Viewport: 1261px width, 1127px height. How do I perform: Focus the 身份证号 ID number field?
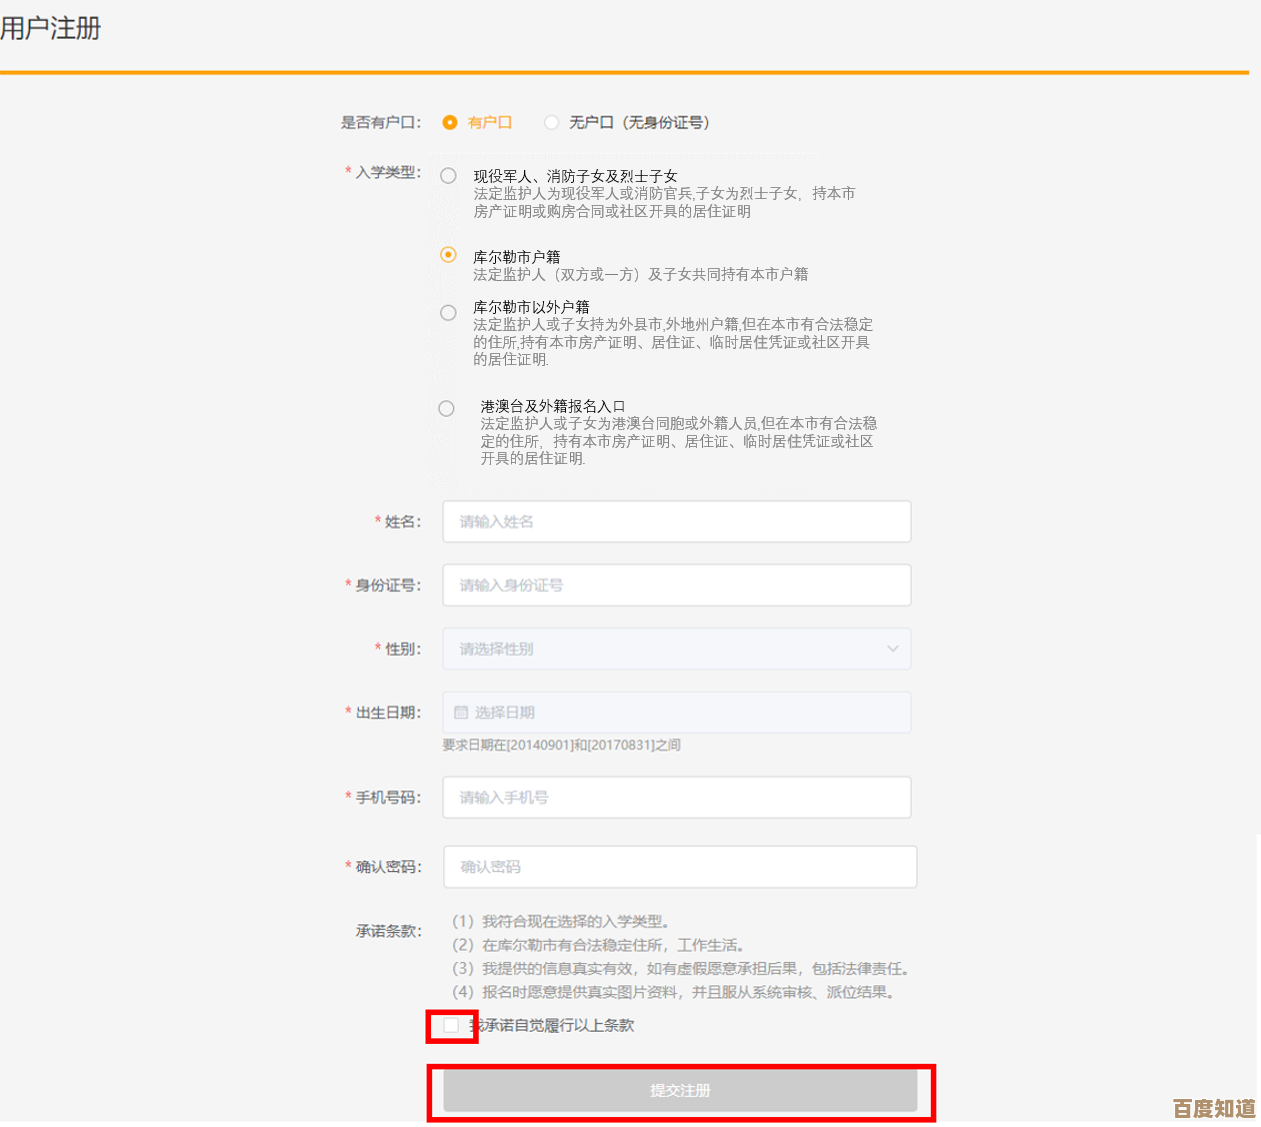click(676, 585)
